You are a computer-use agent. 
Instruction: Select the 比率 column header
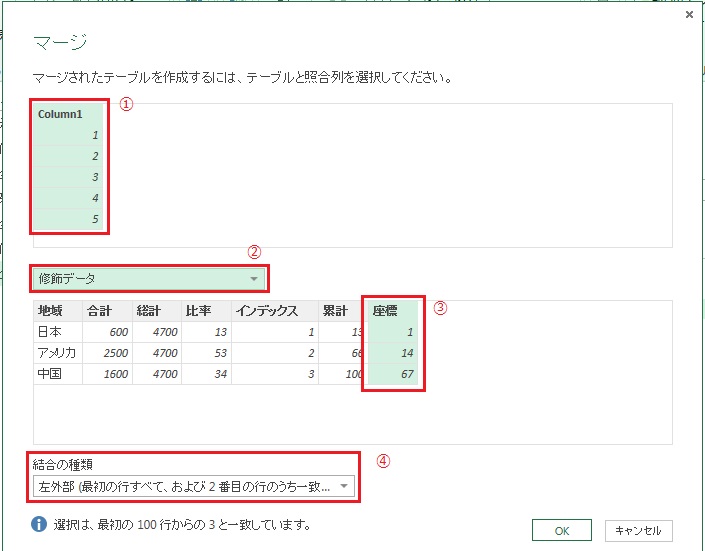click(206, 311)
